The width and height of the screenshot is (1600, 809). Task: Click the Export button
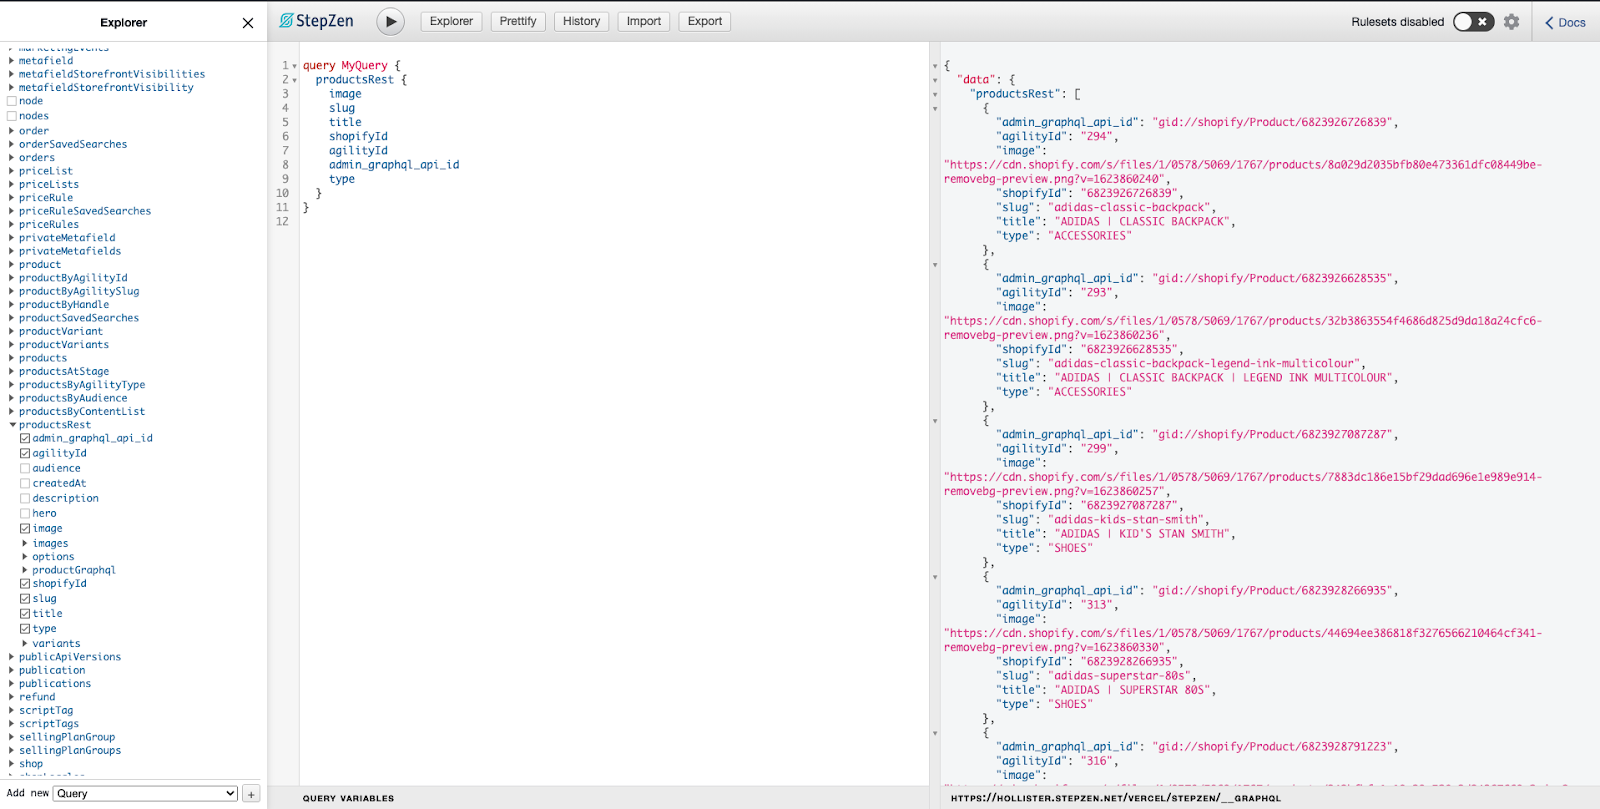(705, 21)
